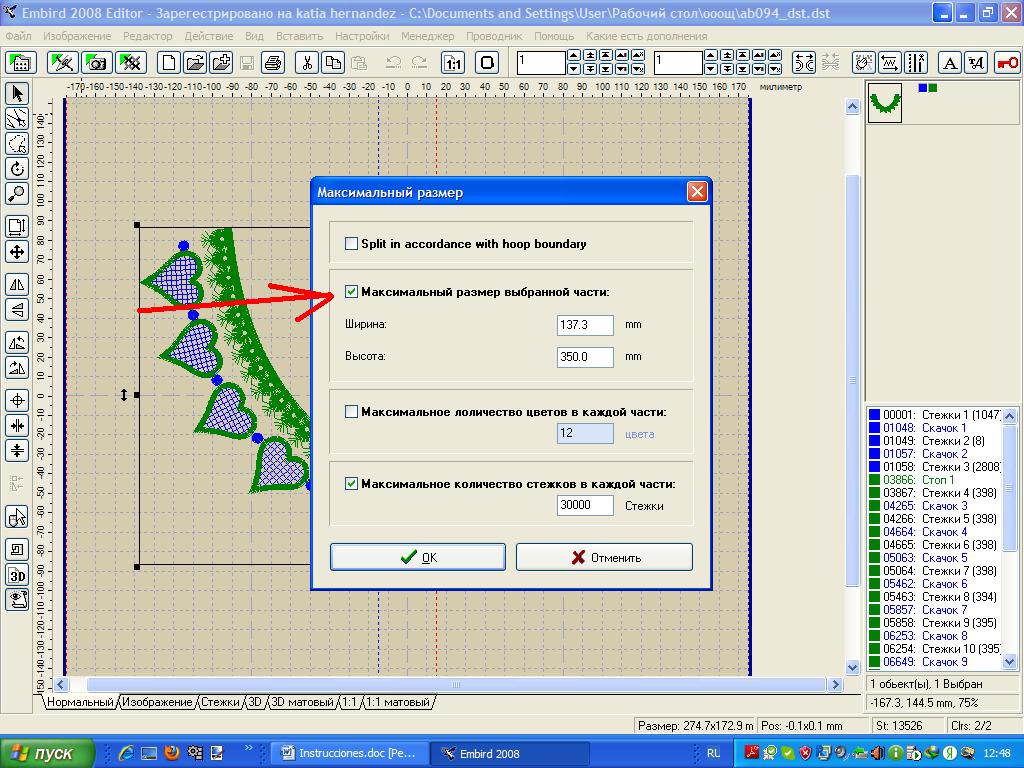Screen dimensions: 1024x768
Task: Click the new blank document icon
Action: click(x=169, y=63)
